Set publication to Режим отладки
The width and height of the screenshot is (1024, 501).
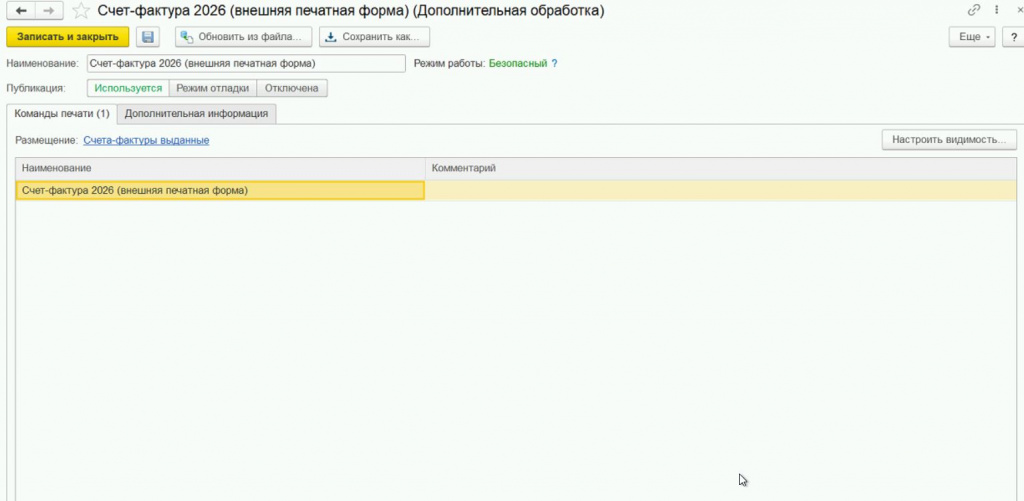(213, 88)
